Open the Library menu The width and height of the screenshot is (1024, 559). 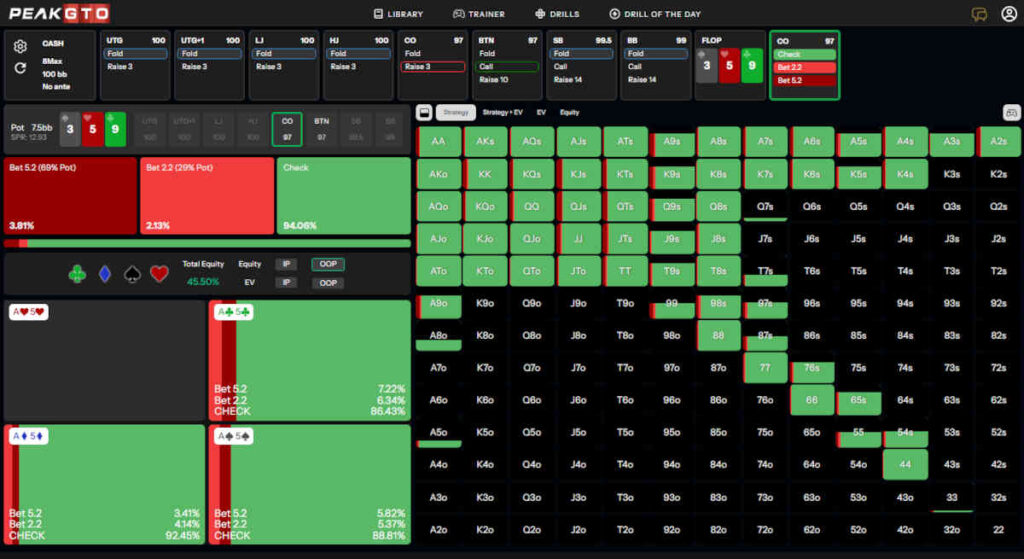398,14
